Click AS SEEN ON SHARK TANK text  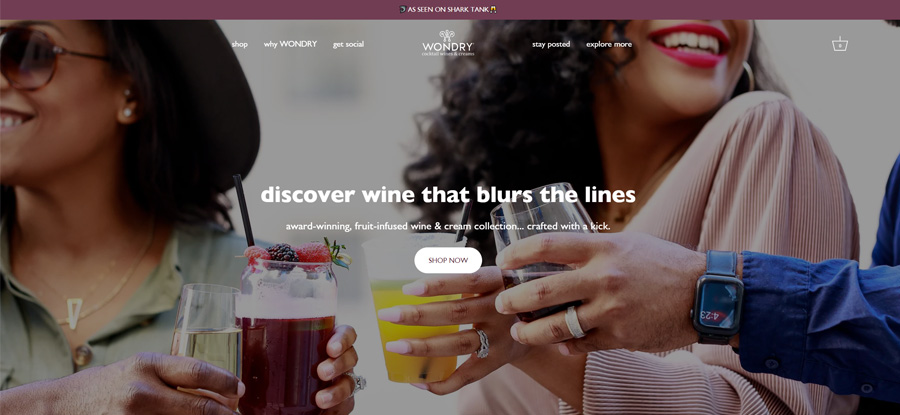click(x=448, y=10)
